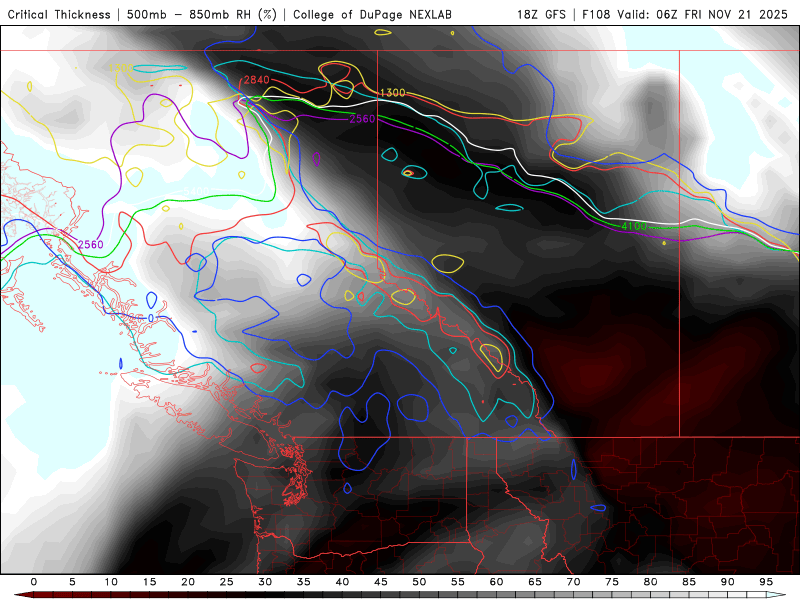Click the colorbar tick label "80"

[651, 582]
